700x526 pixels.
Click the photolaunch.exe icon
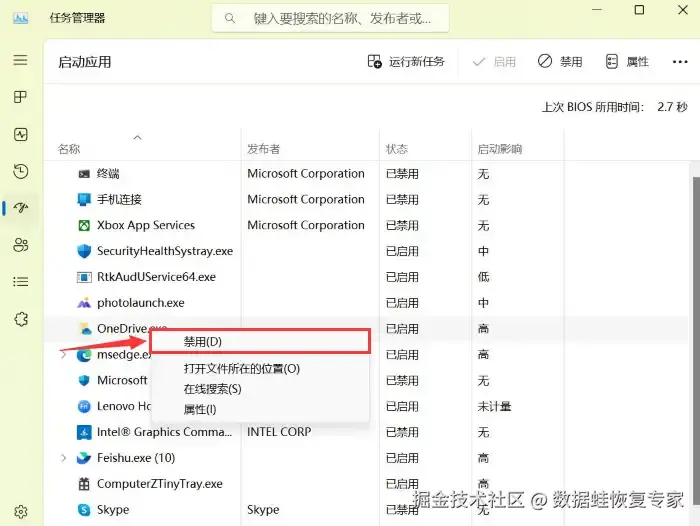coord(84,303)
